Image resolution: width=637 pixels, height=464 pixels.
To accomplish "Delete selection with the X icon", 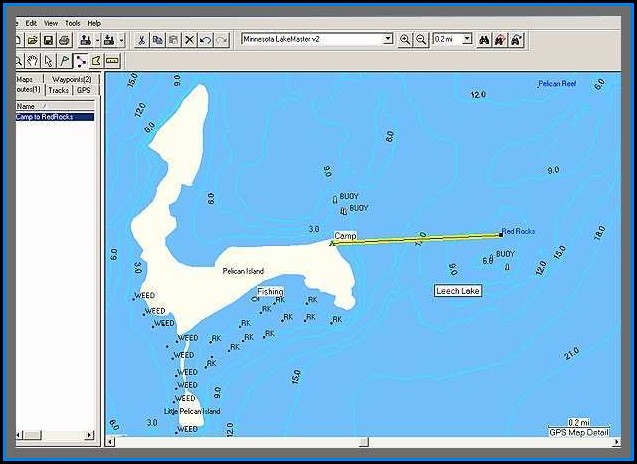I will [x=189, y=40].
